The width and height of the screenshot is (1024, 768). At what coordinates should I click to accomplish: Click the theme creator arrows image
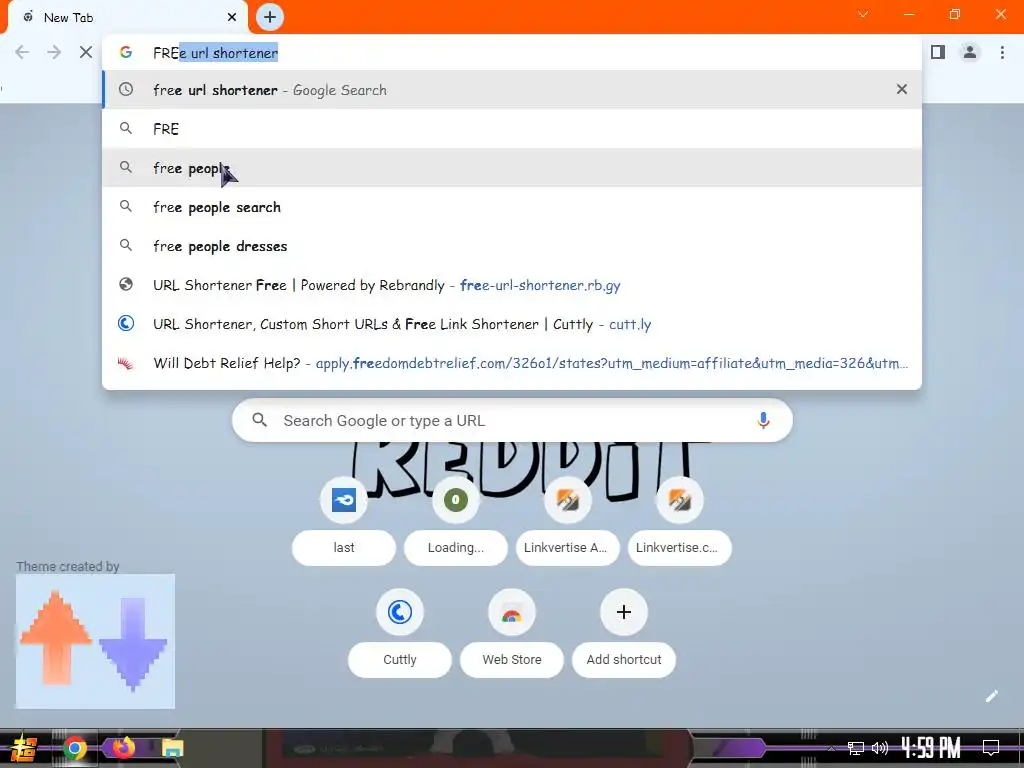(95, 641)
